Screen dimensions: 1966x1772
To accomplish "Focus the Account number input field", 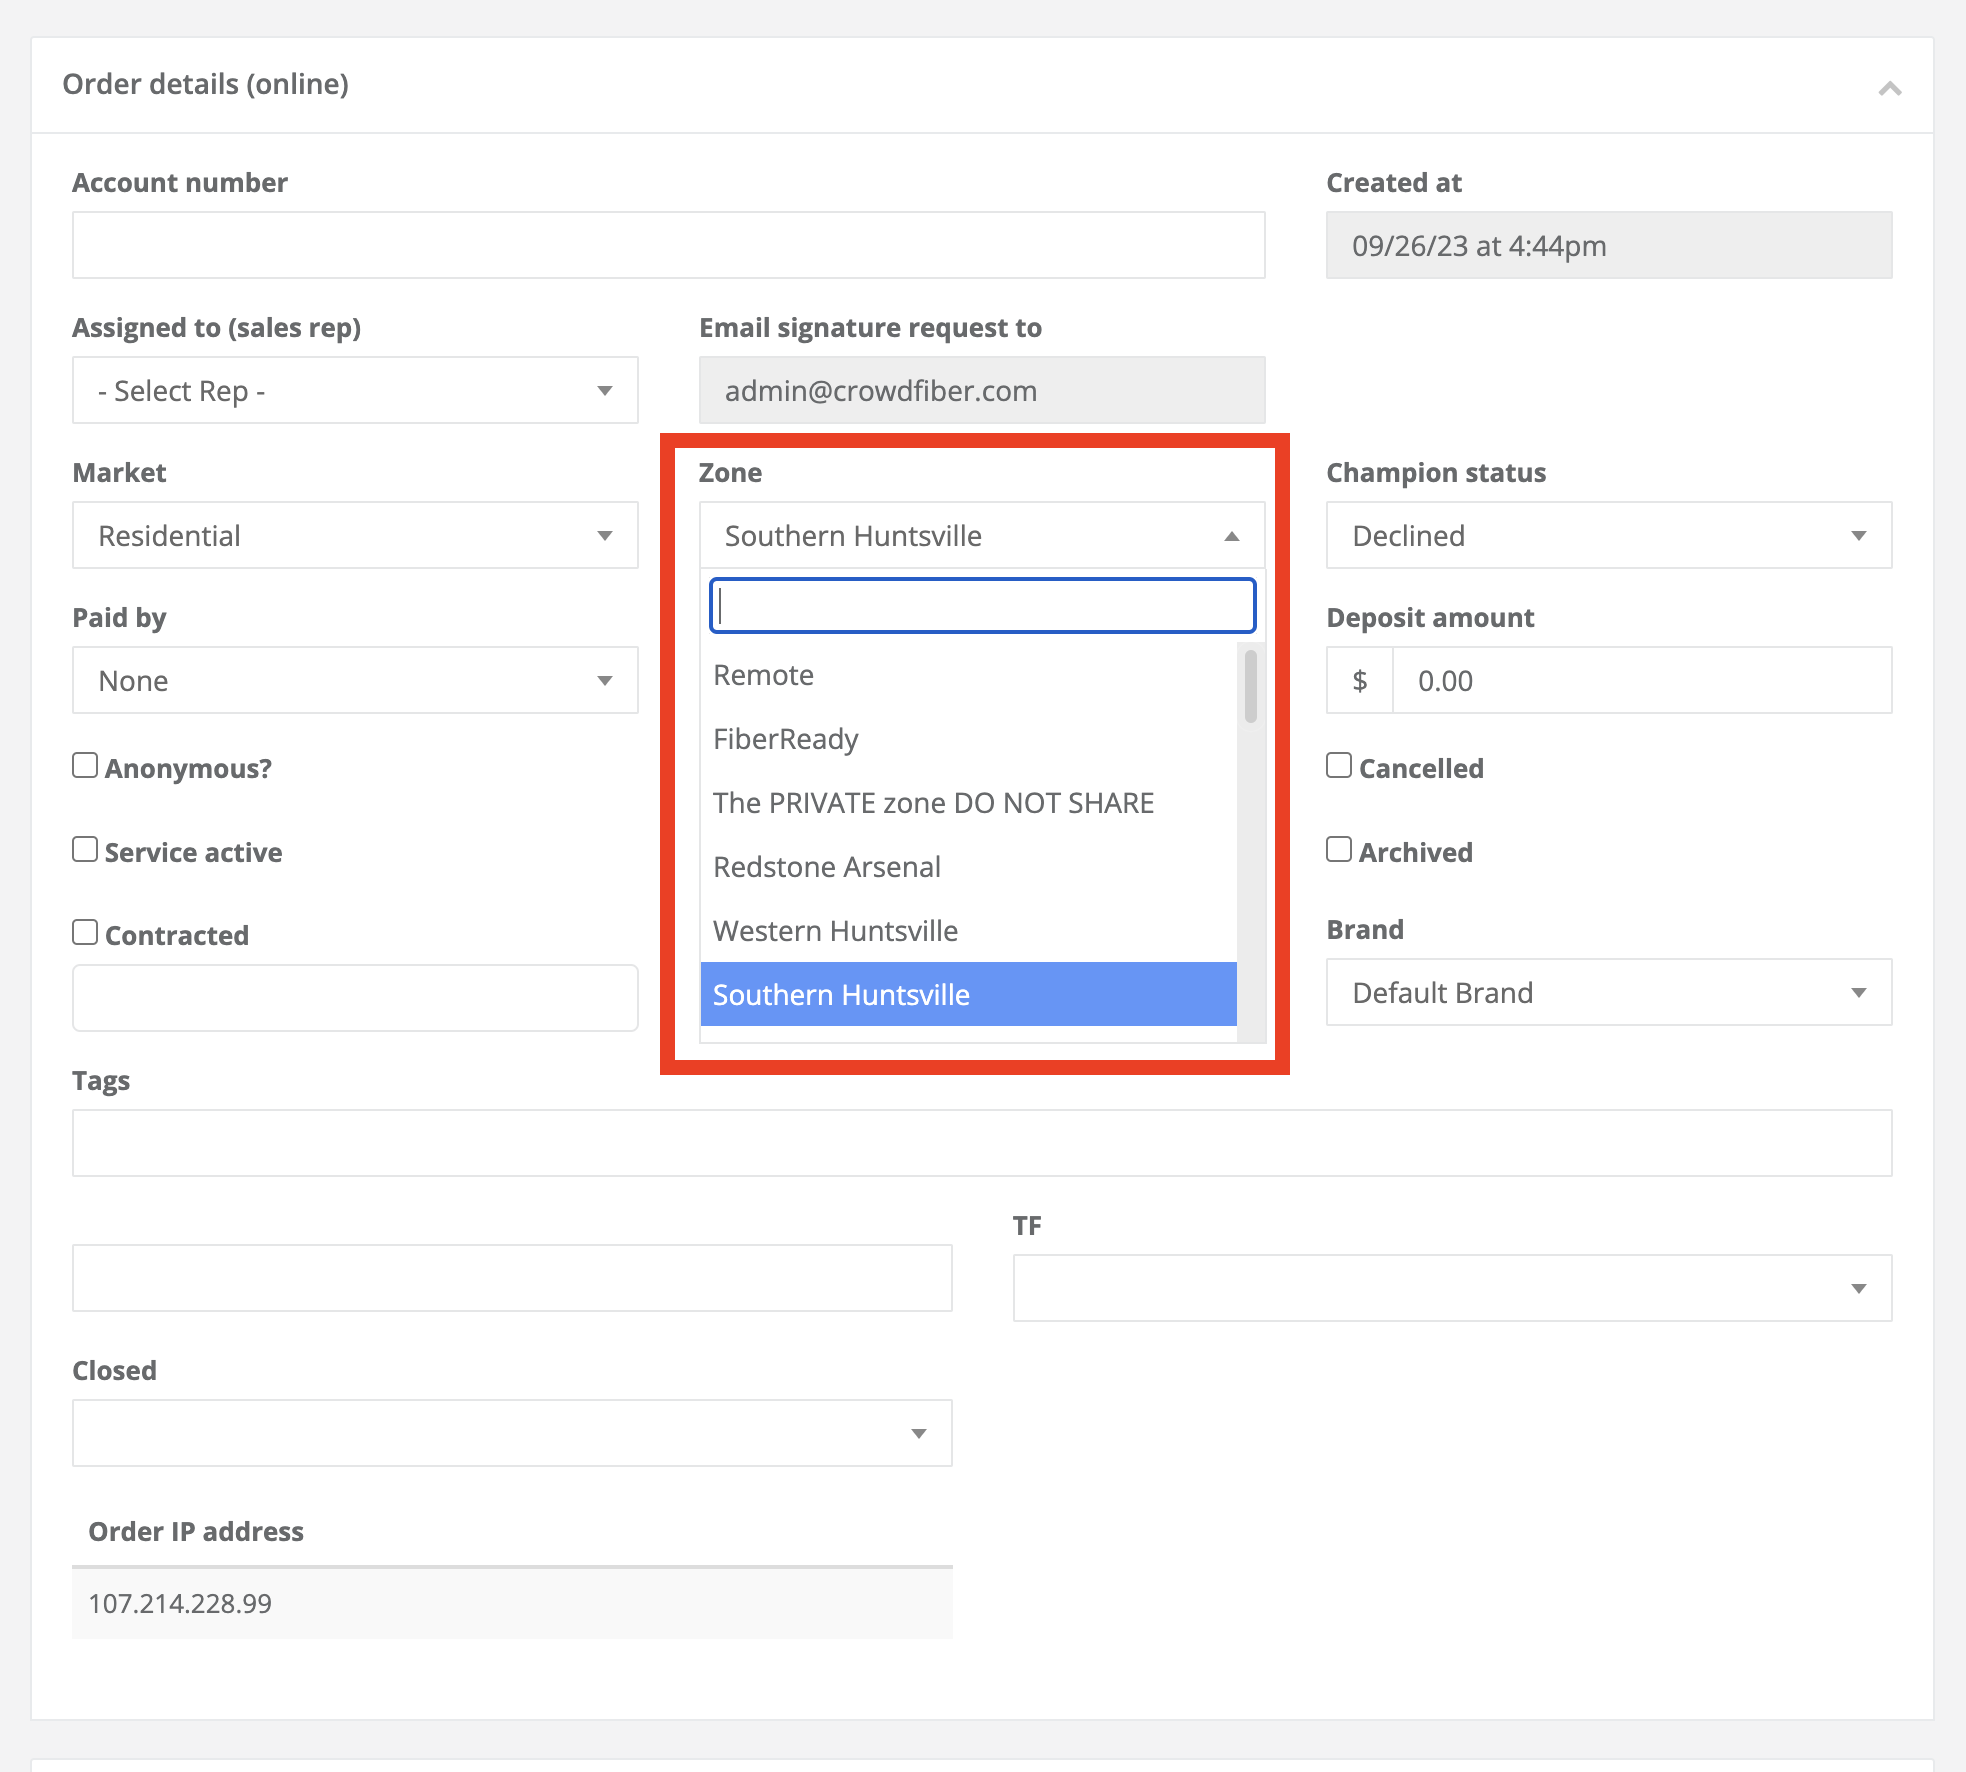I will 668,245.
